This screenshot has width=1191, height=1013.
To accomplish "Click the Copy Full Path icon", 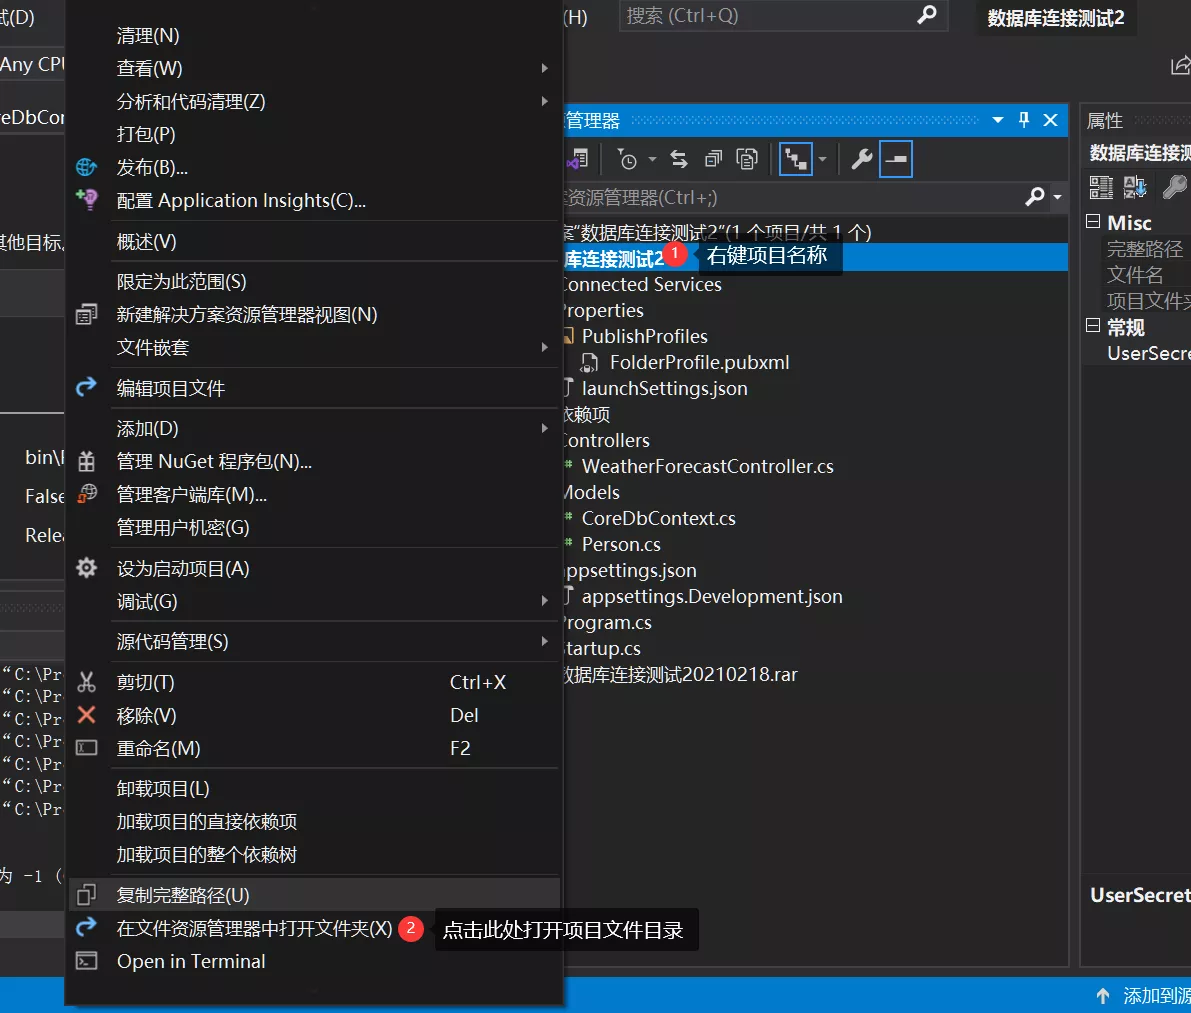I will 87,895.
